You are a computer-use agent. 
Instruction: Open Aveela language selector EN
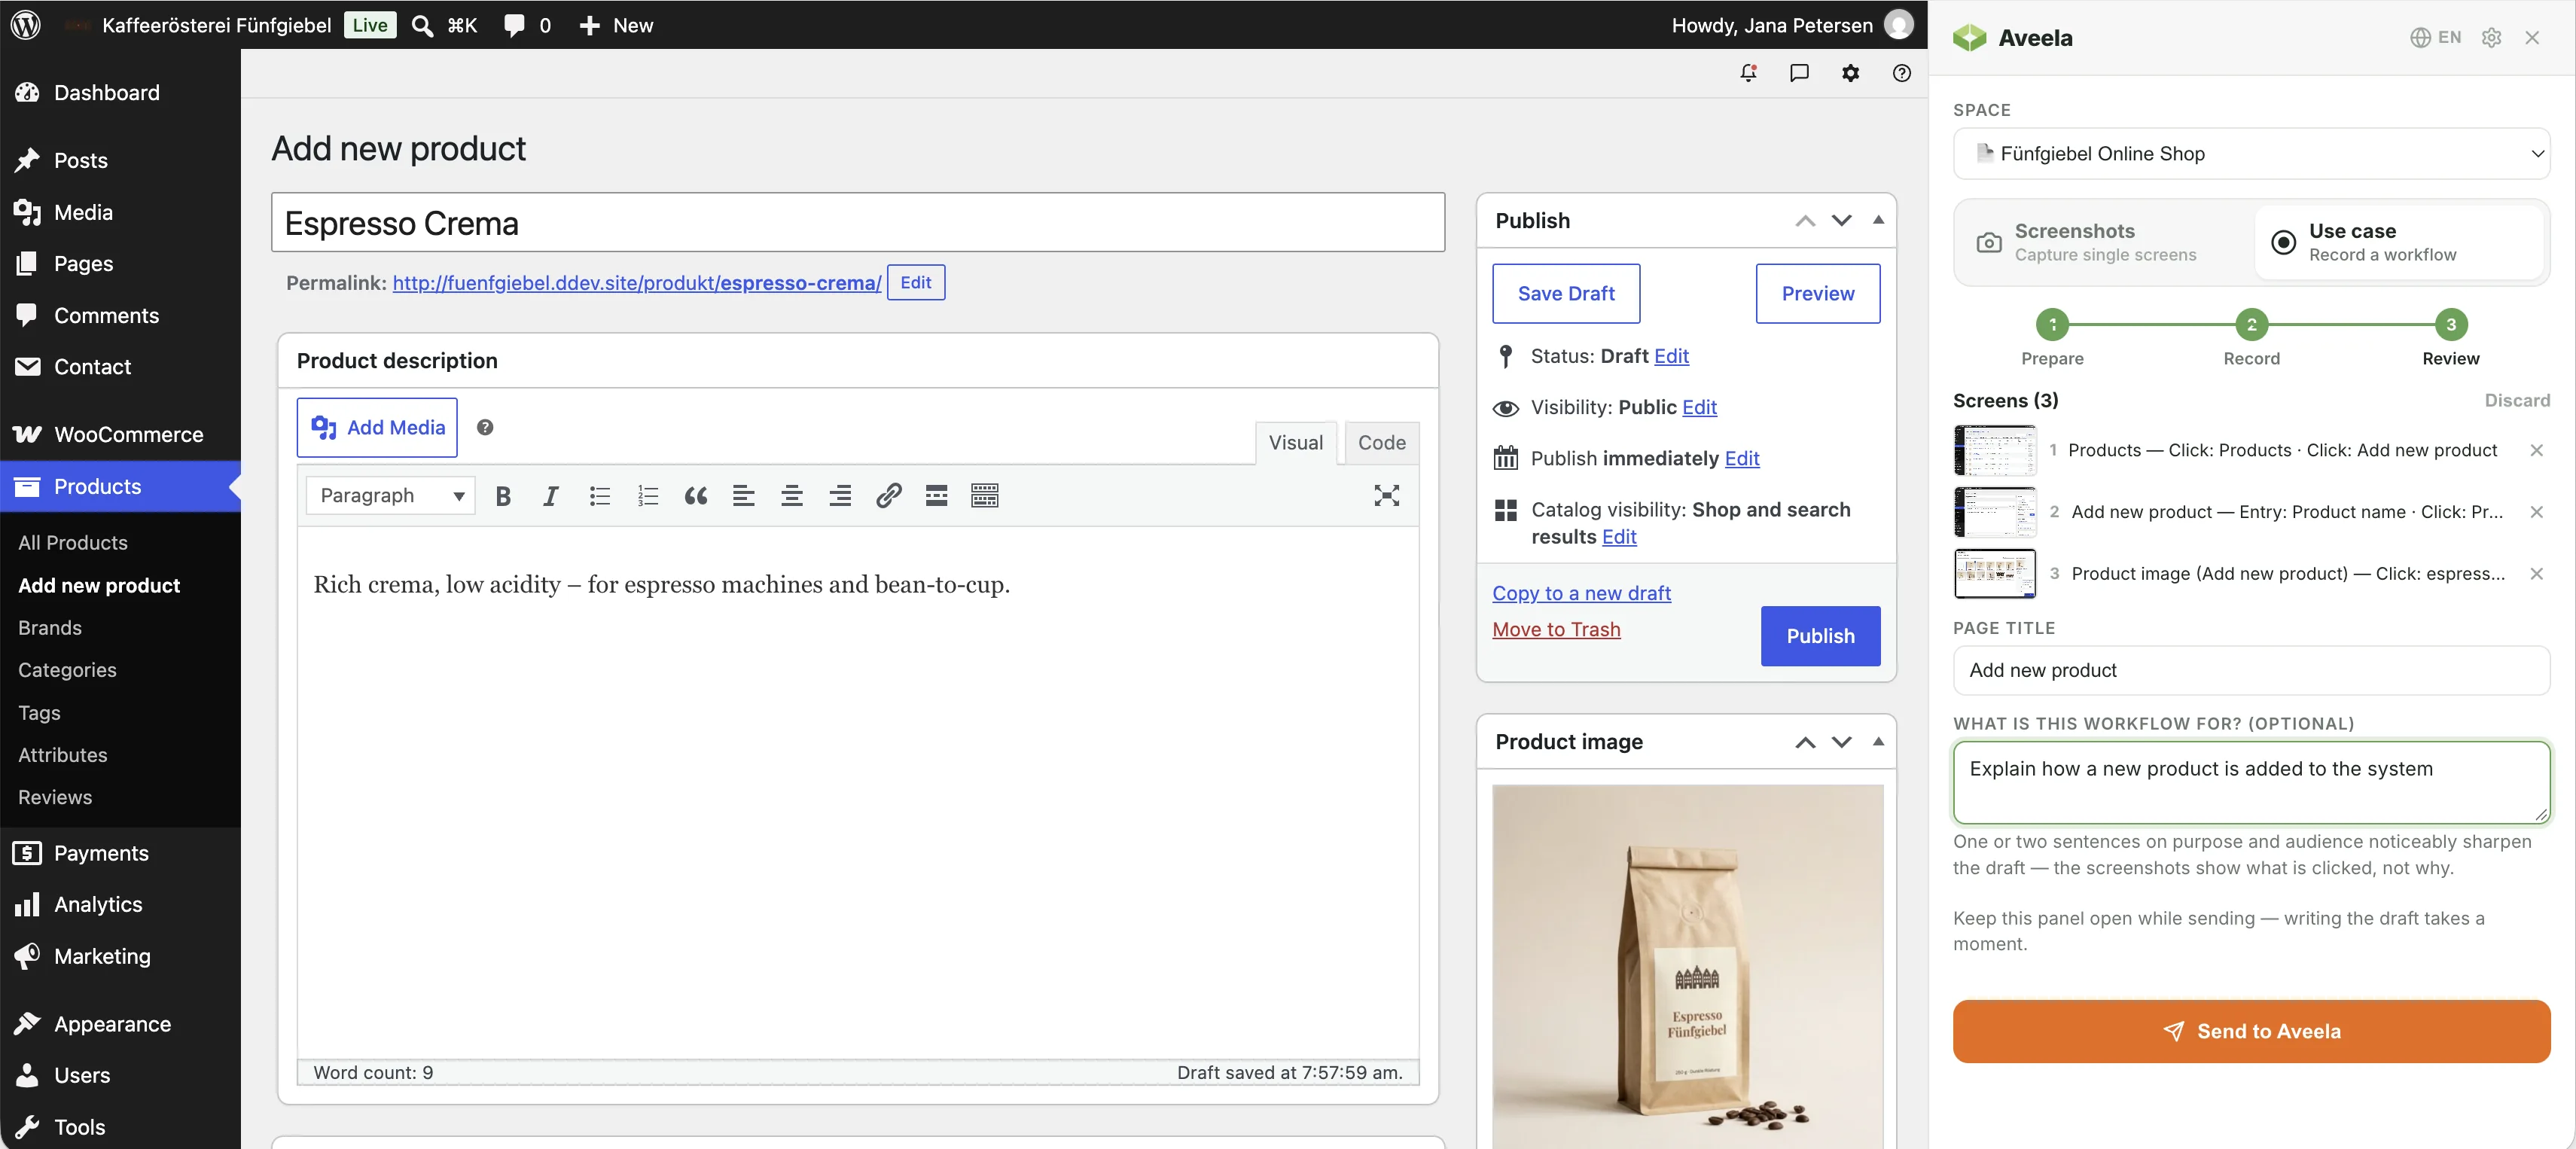(x=2435, y=38)
